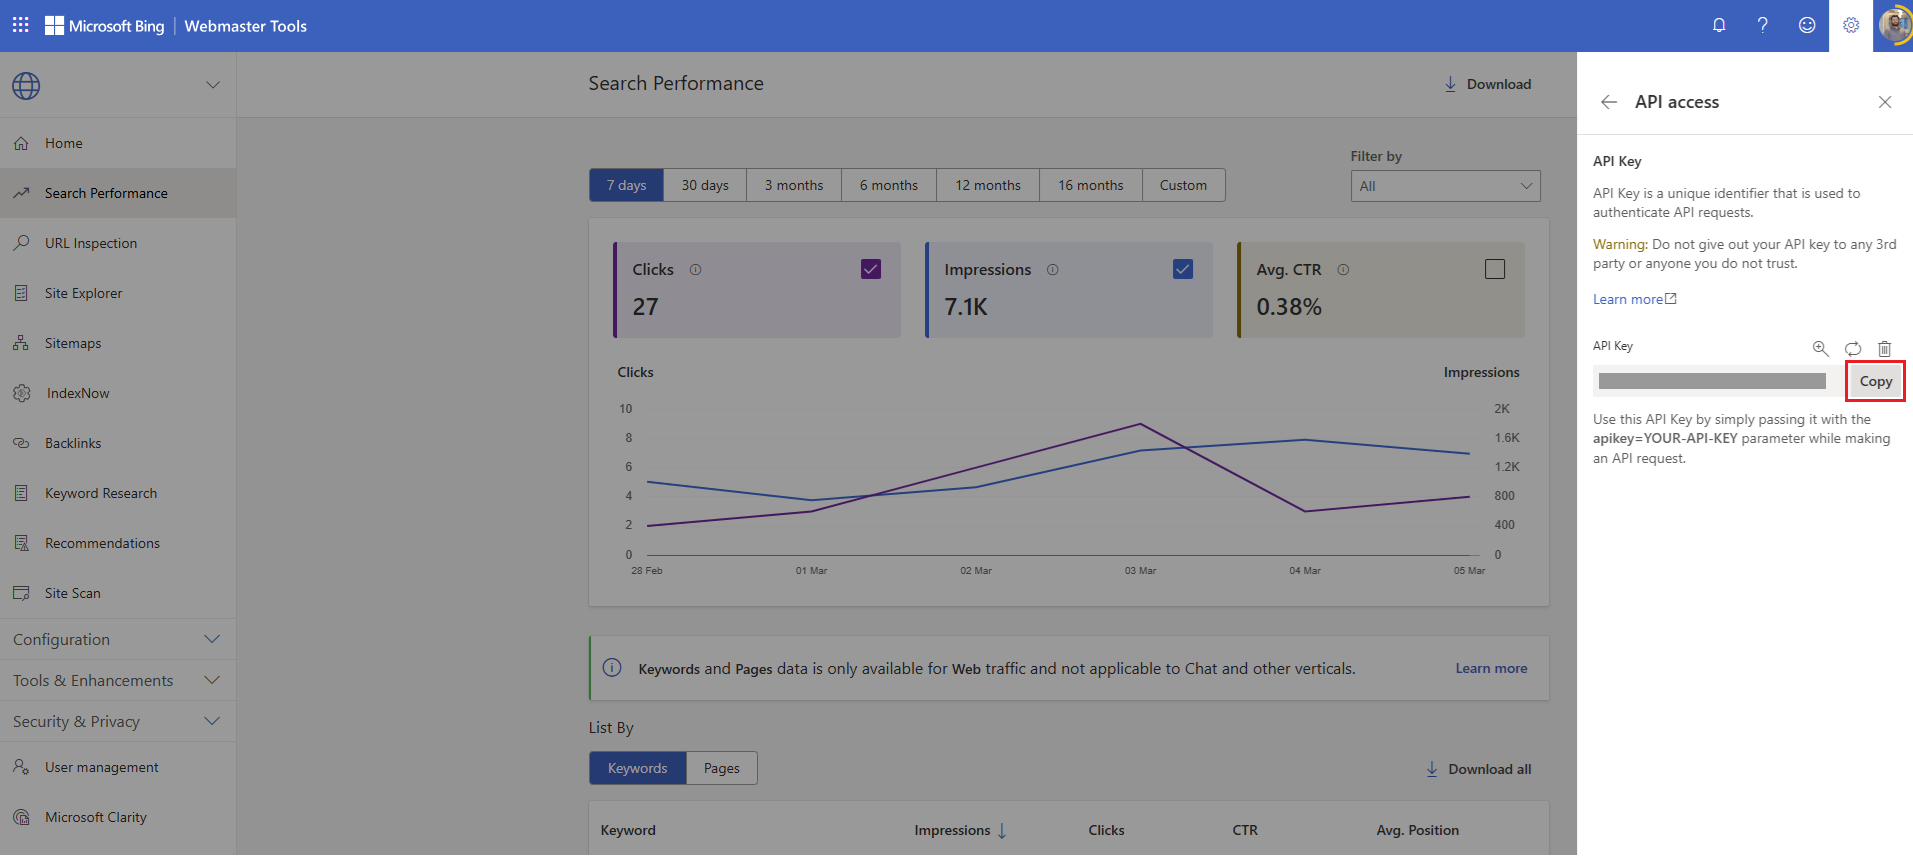Open the Microsoft apps grid launcher
Screen dimensions: 1913x862
(21, 25)
